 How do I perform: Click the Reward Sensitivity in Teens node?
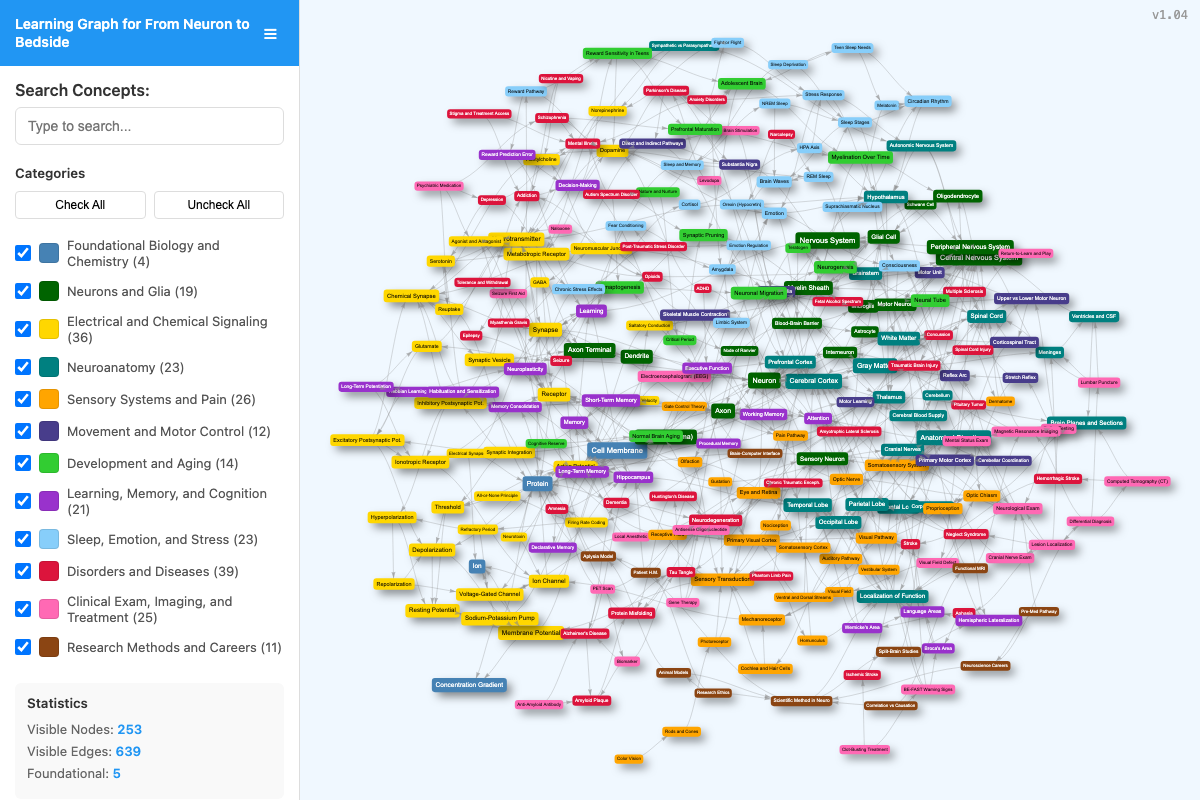(617, 53)
